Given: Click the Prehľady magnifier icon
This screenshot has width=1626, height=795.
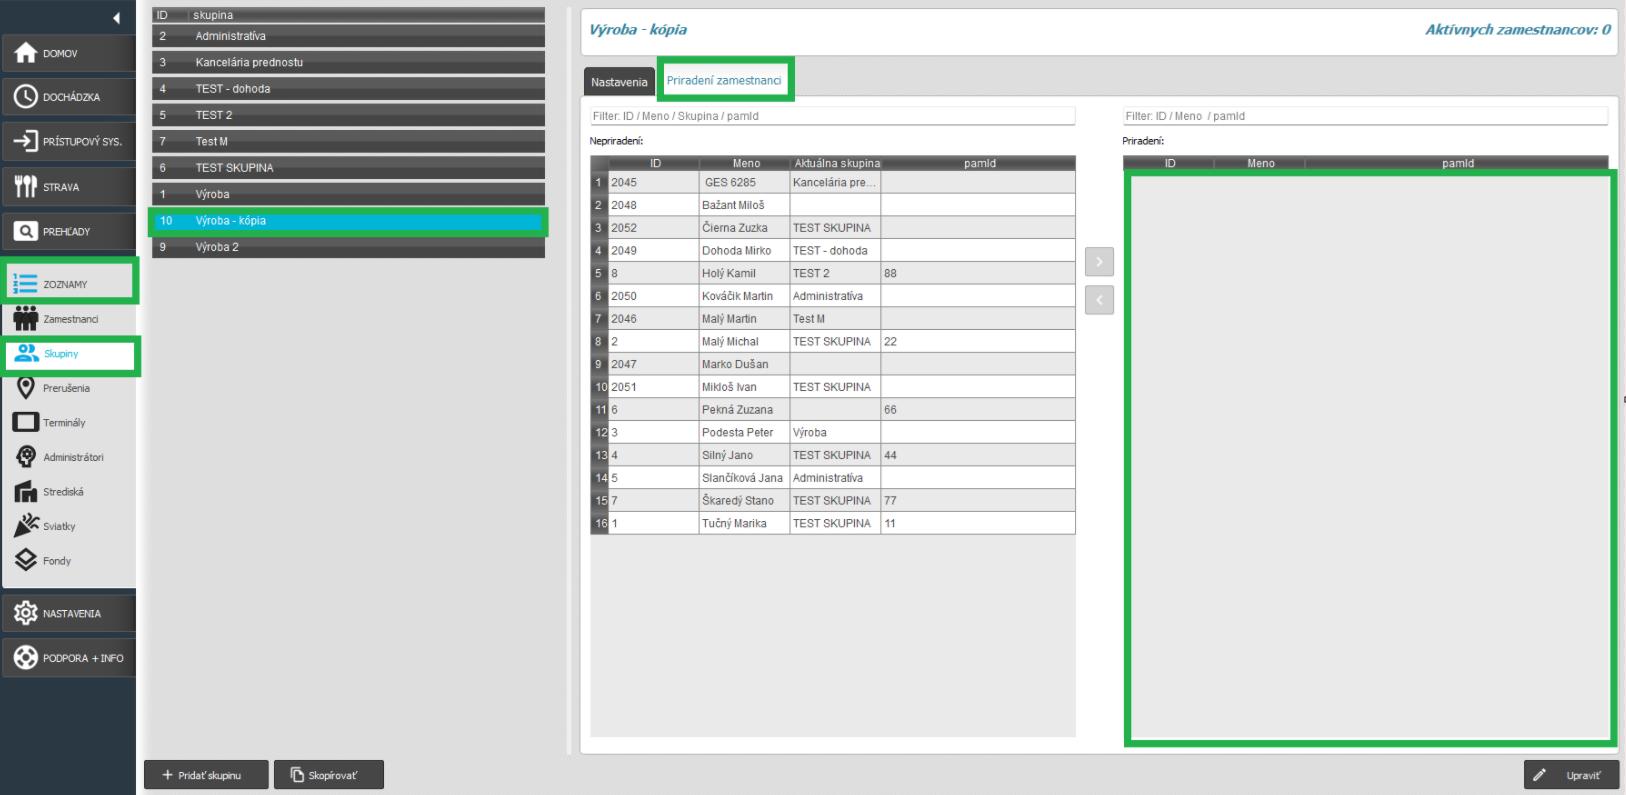Looking at the screenshot, I should point(26,231).
